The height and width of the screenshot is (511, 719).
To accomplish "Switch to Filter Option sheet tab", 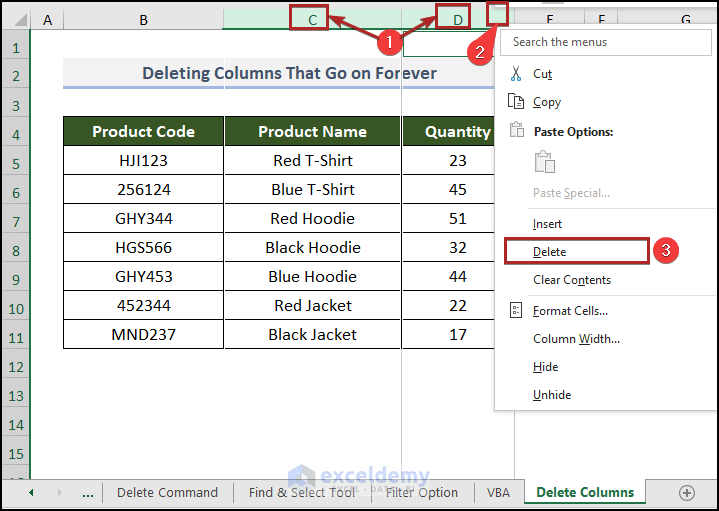I will [422, 493].
